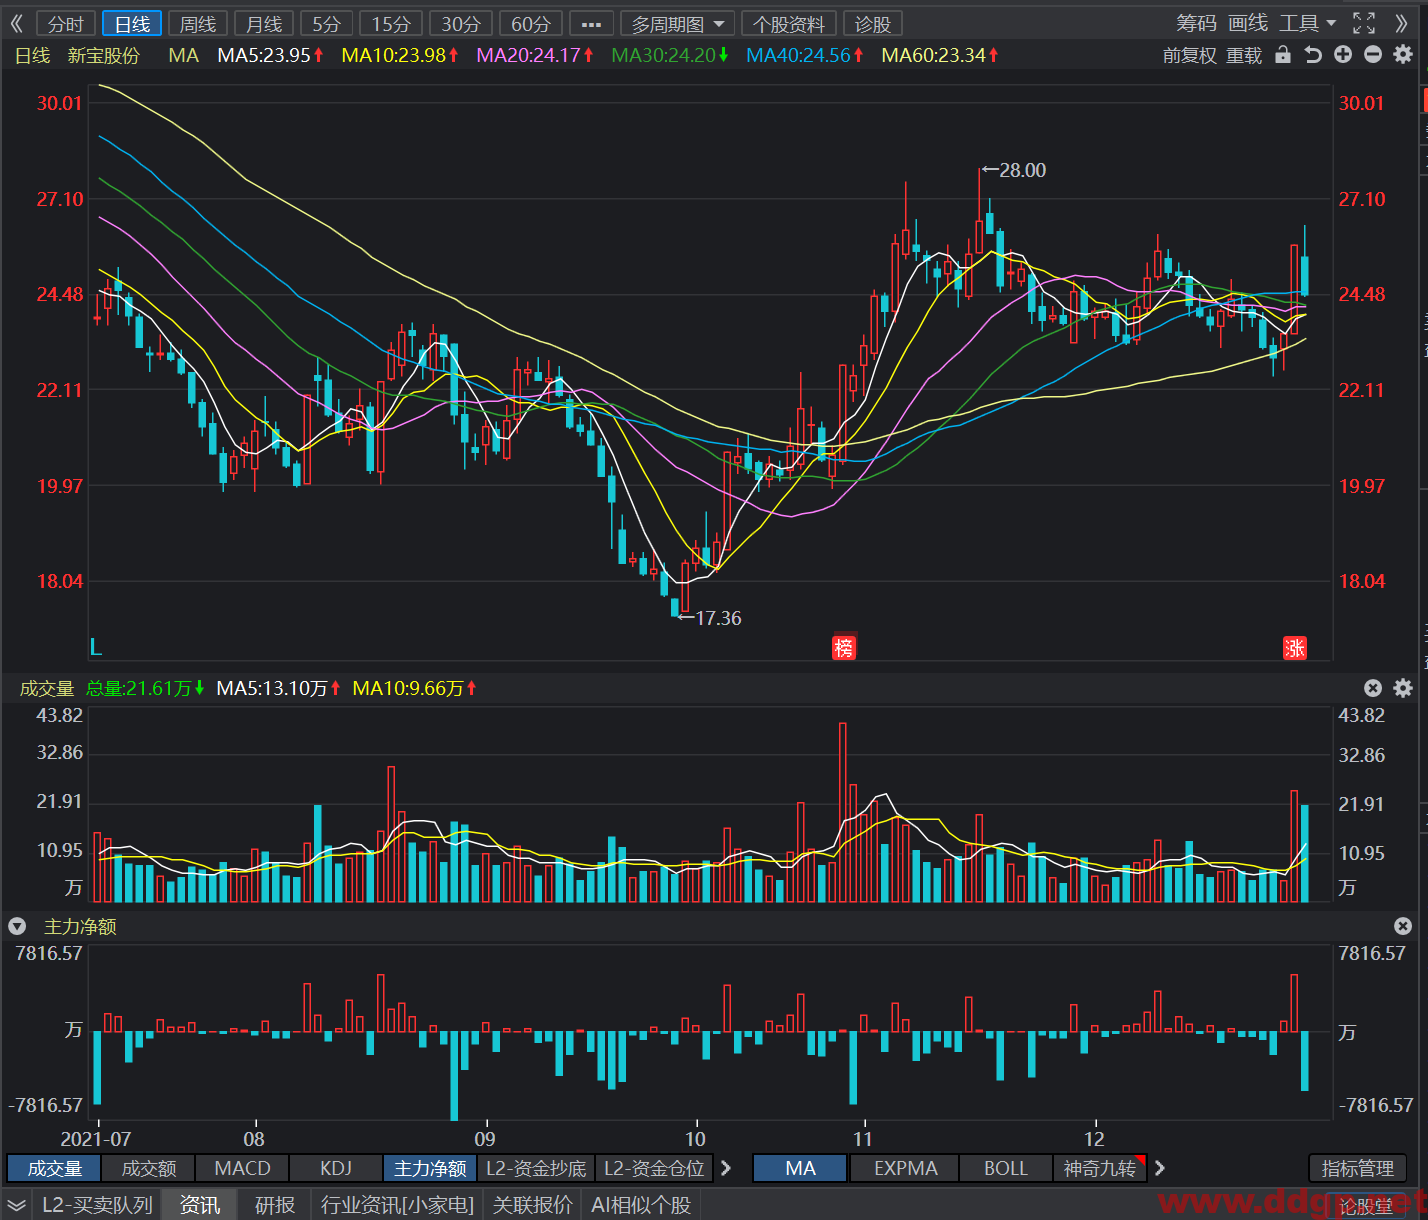The height and width of the screenshot is (1220, 1428).
Task: Click the lock icon beside 重载
Action: point(1283,55)
